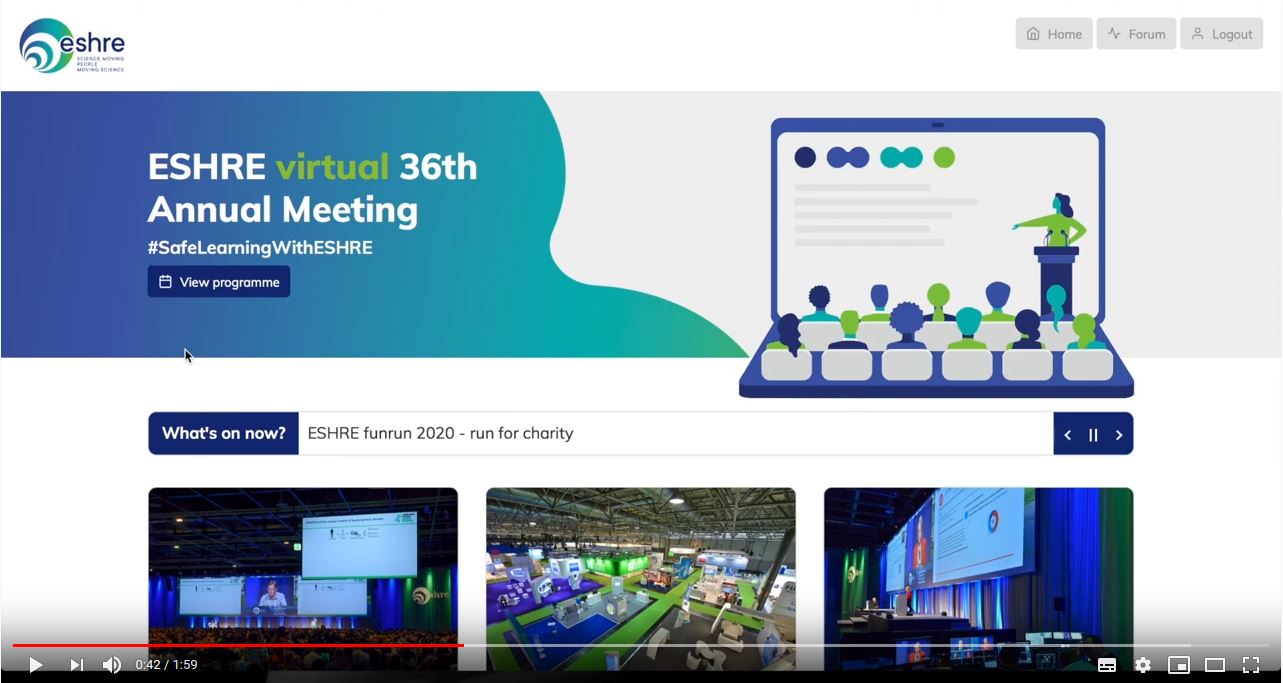Show next What's on now item
Image resolution: width=1283 pixels, height=683 pixels.
(x=1119, y=435)
